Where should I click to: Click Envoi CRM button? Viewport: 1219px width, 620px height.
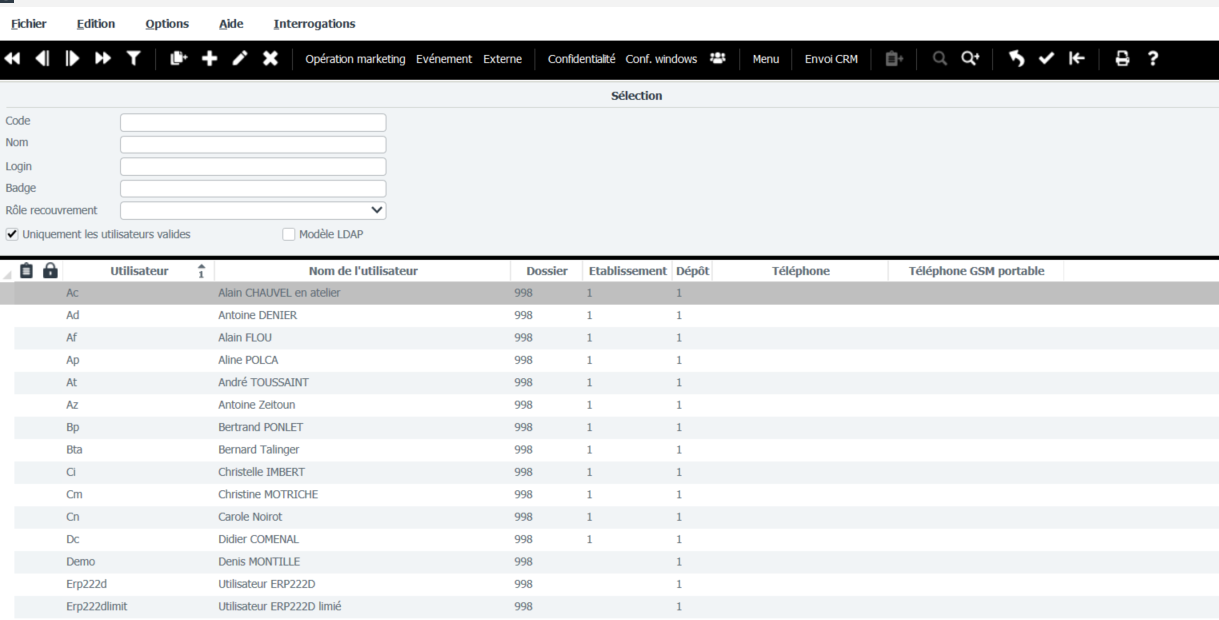point(831,59)
